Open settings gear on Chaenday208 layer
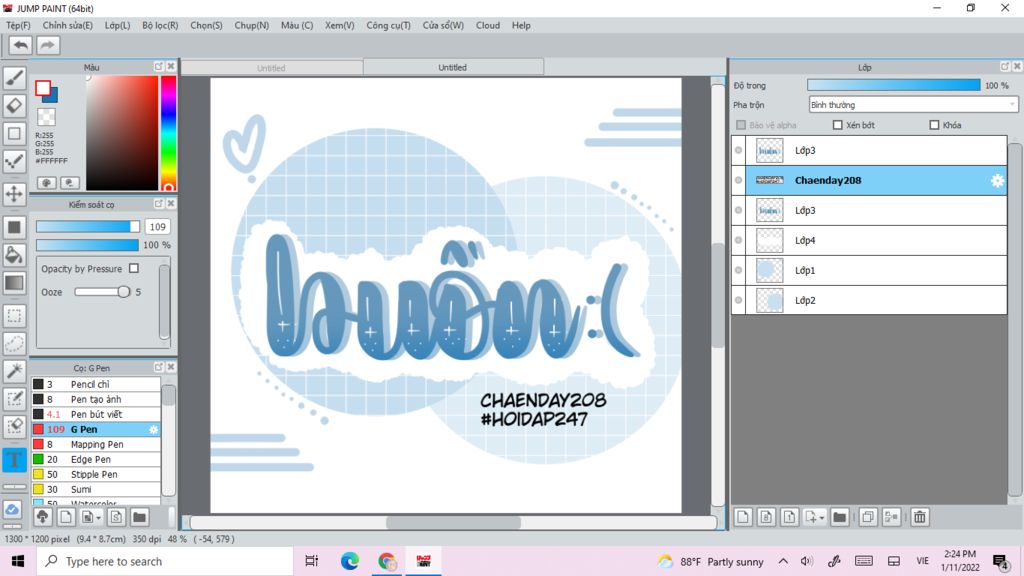Viewport: 1024px width, 576px height. click(x=997, y=180)
